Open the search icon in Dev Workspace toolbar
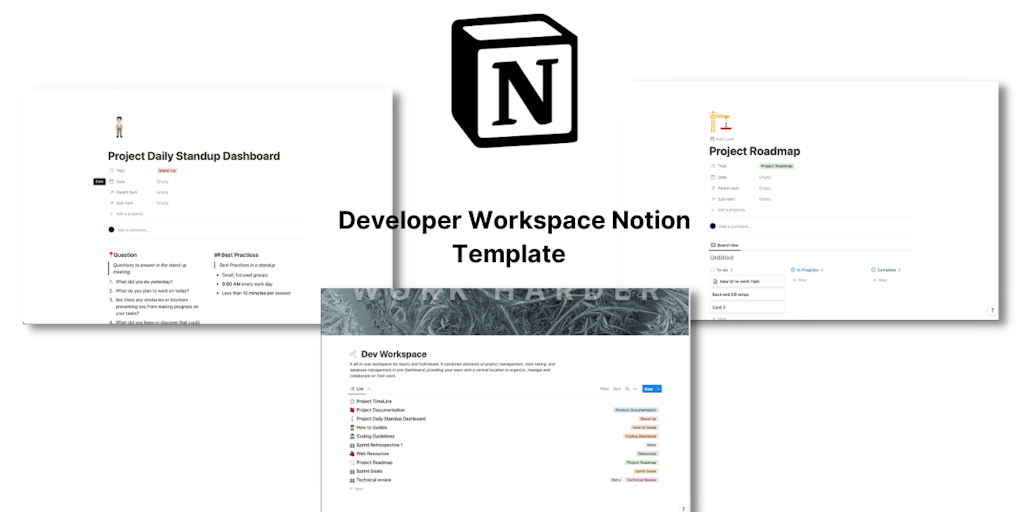The height and width of the screenshot is (512, 1024). tap(627, 389)
